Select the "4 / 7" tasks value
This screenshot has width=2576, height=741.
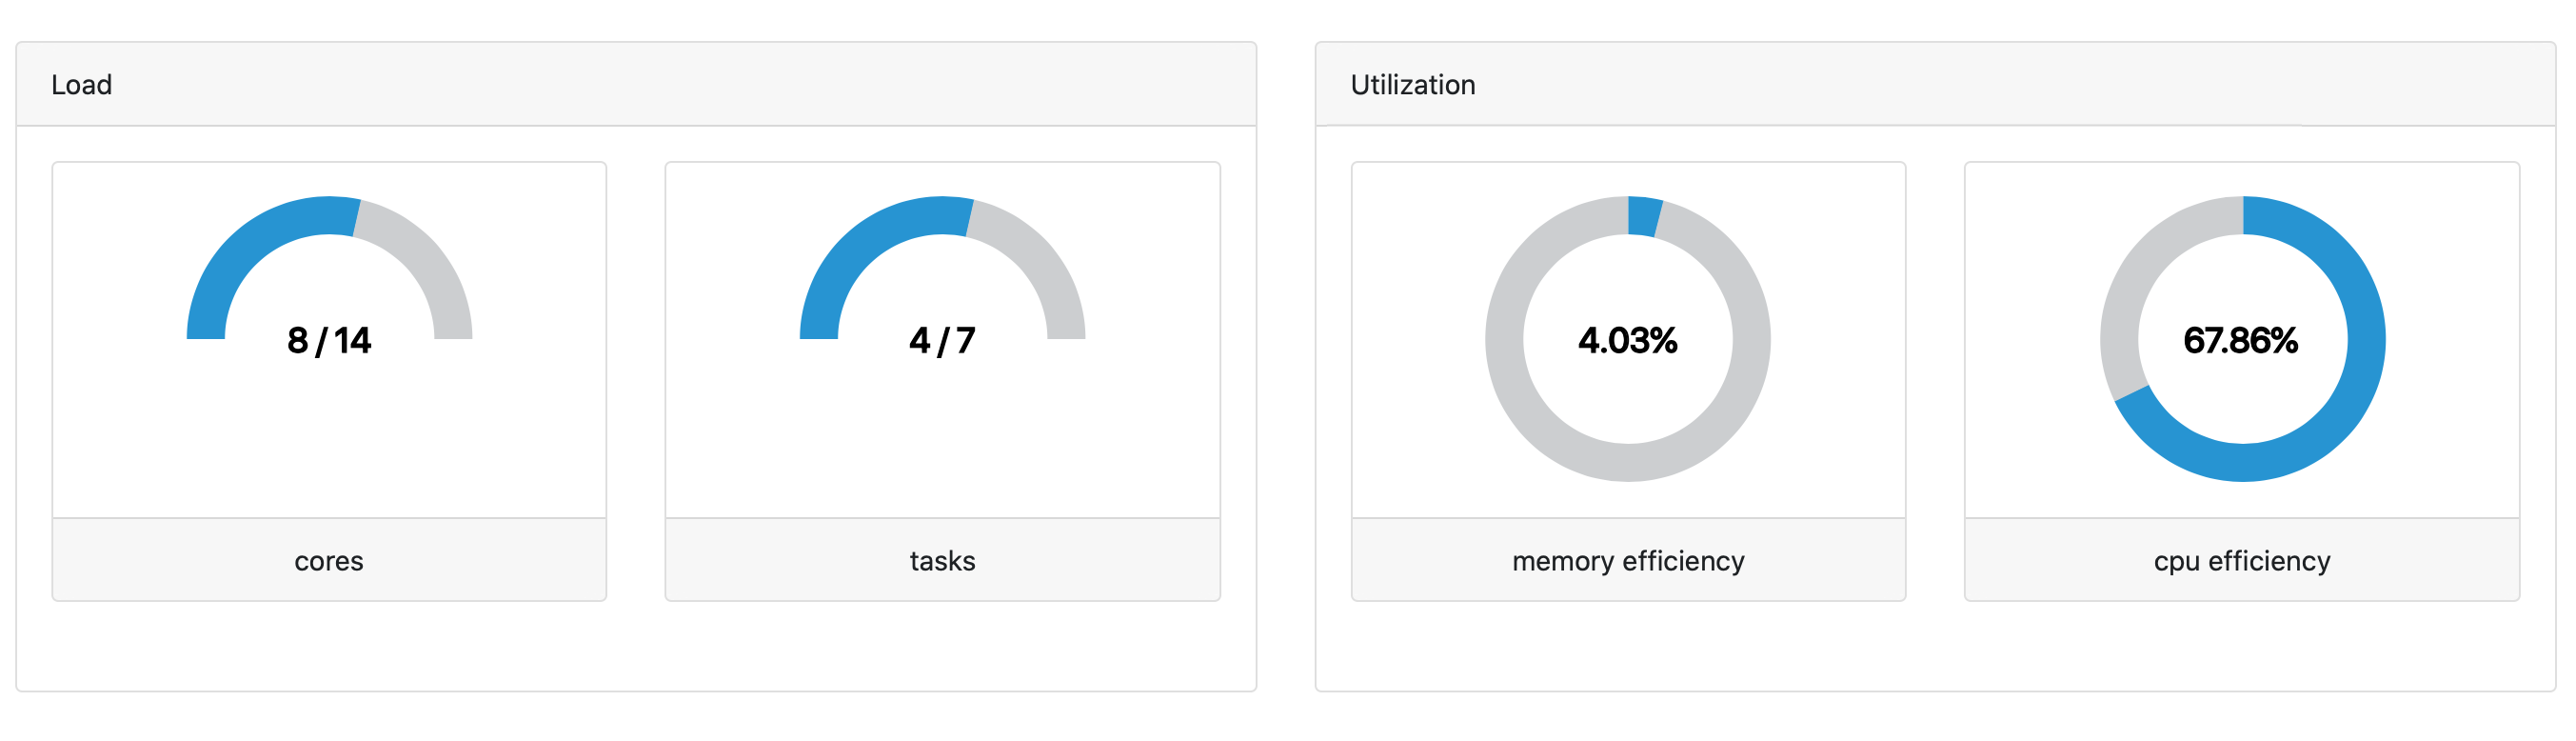[x=942, y=341]
